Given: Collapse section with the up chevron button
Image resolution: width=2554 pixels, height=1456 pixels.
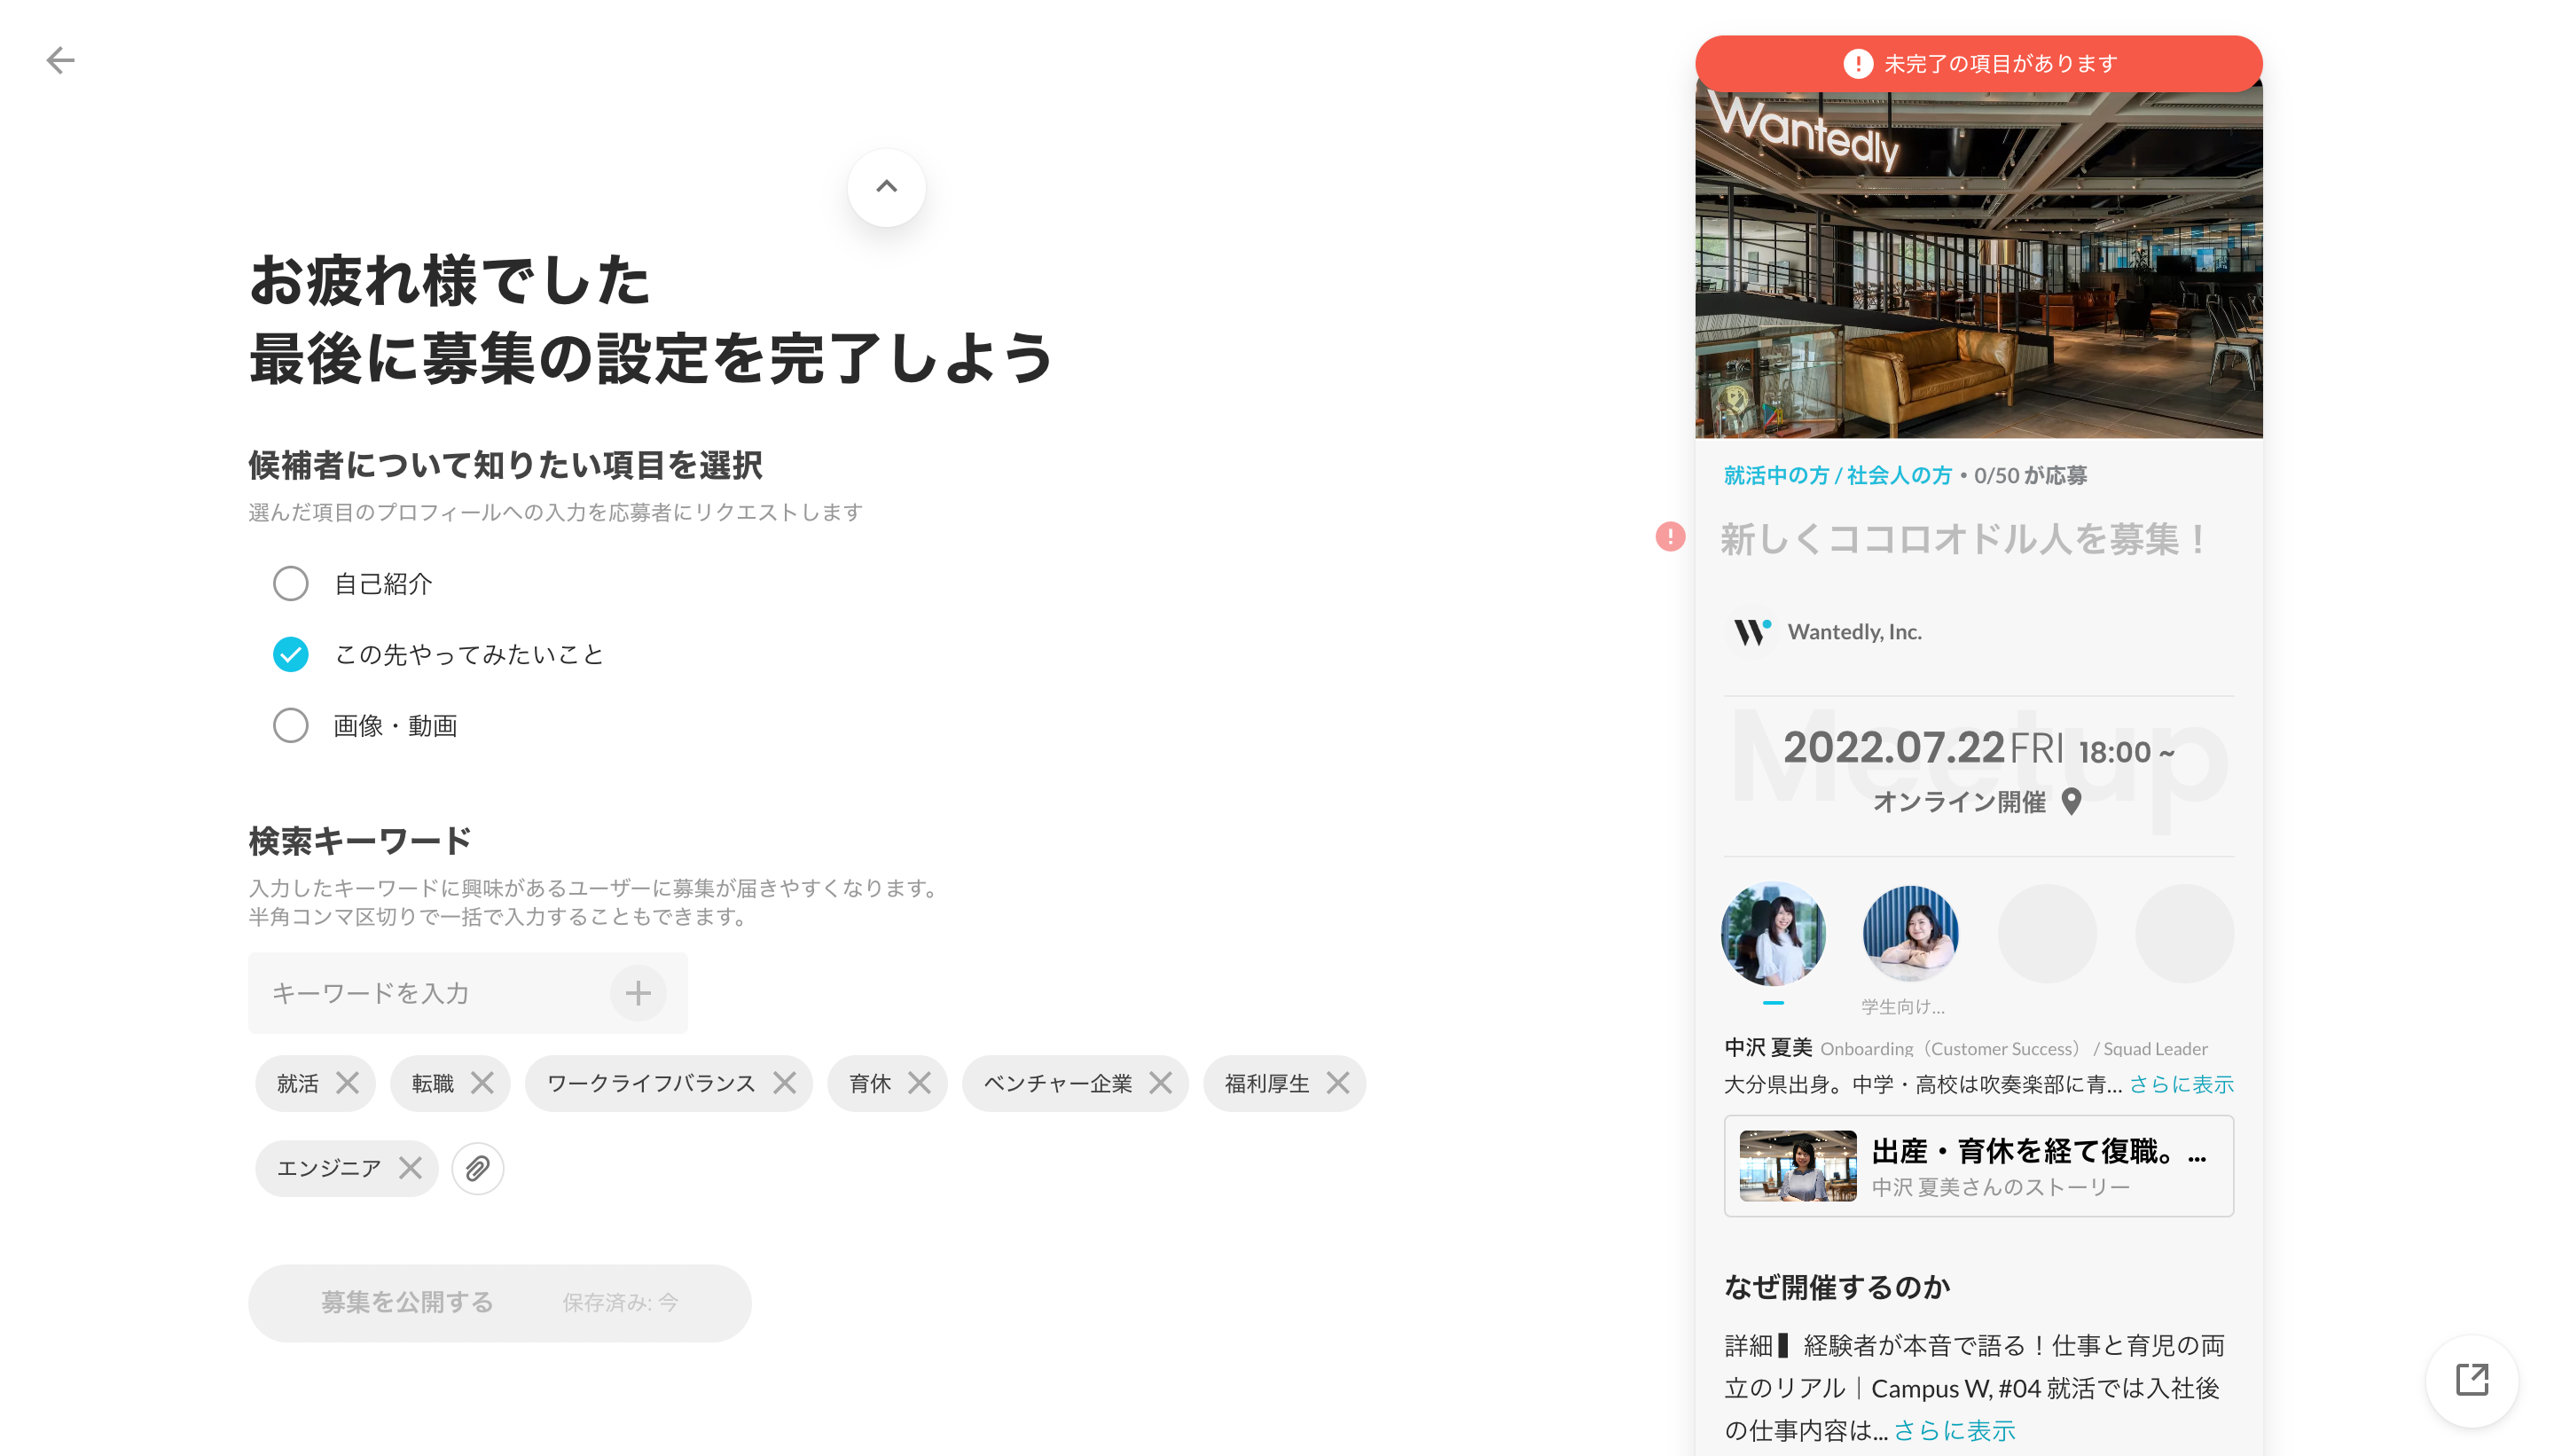Looking at the screenshot, I should [886, 187].
